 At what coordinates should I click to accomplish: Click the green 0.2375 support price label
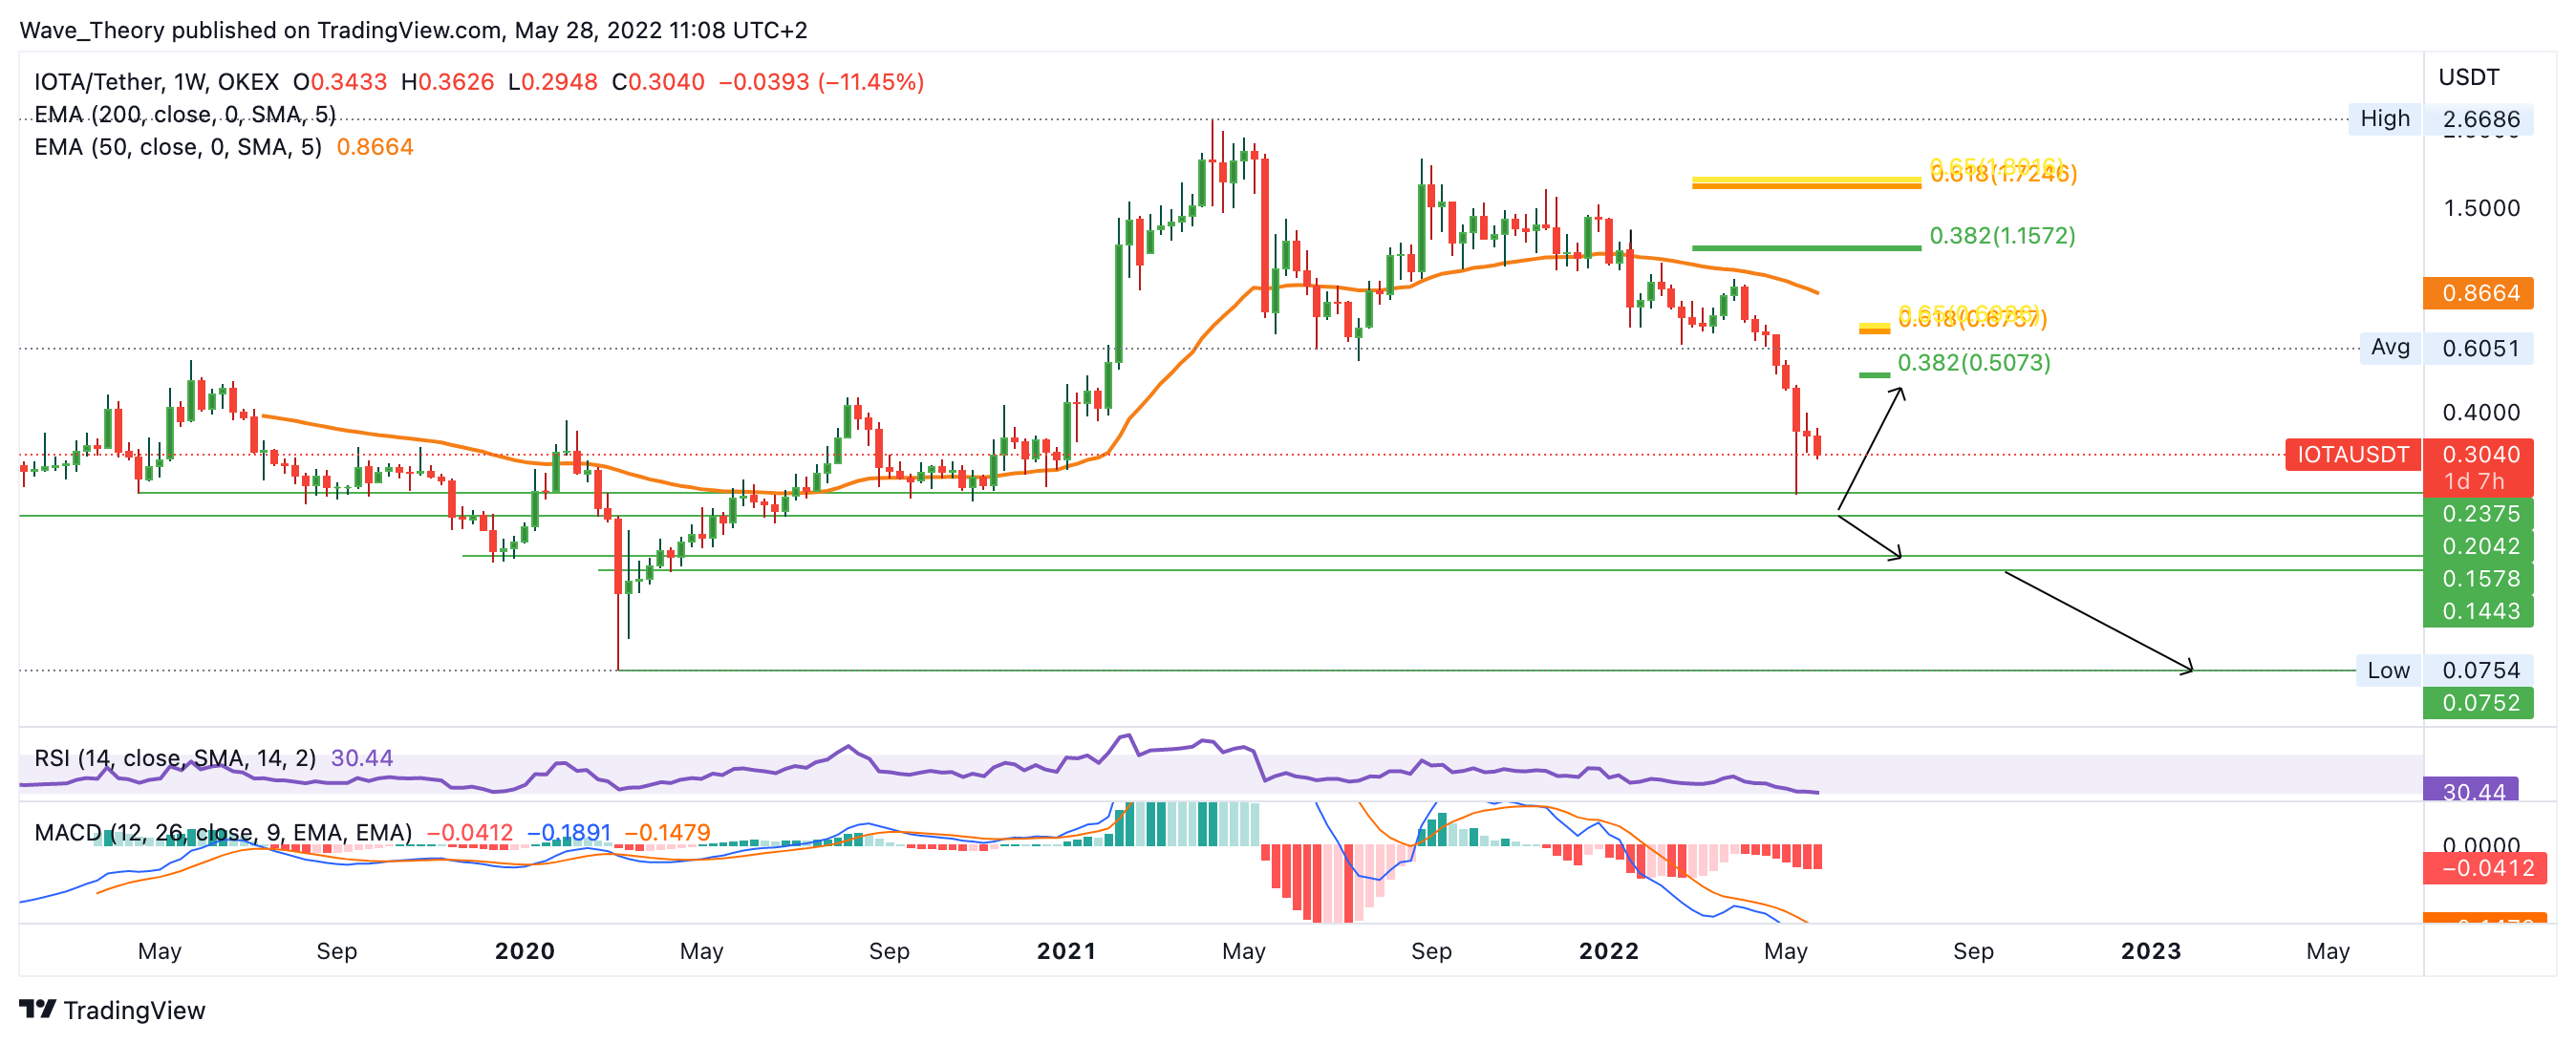click(2479, 514)
